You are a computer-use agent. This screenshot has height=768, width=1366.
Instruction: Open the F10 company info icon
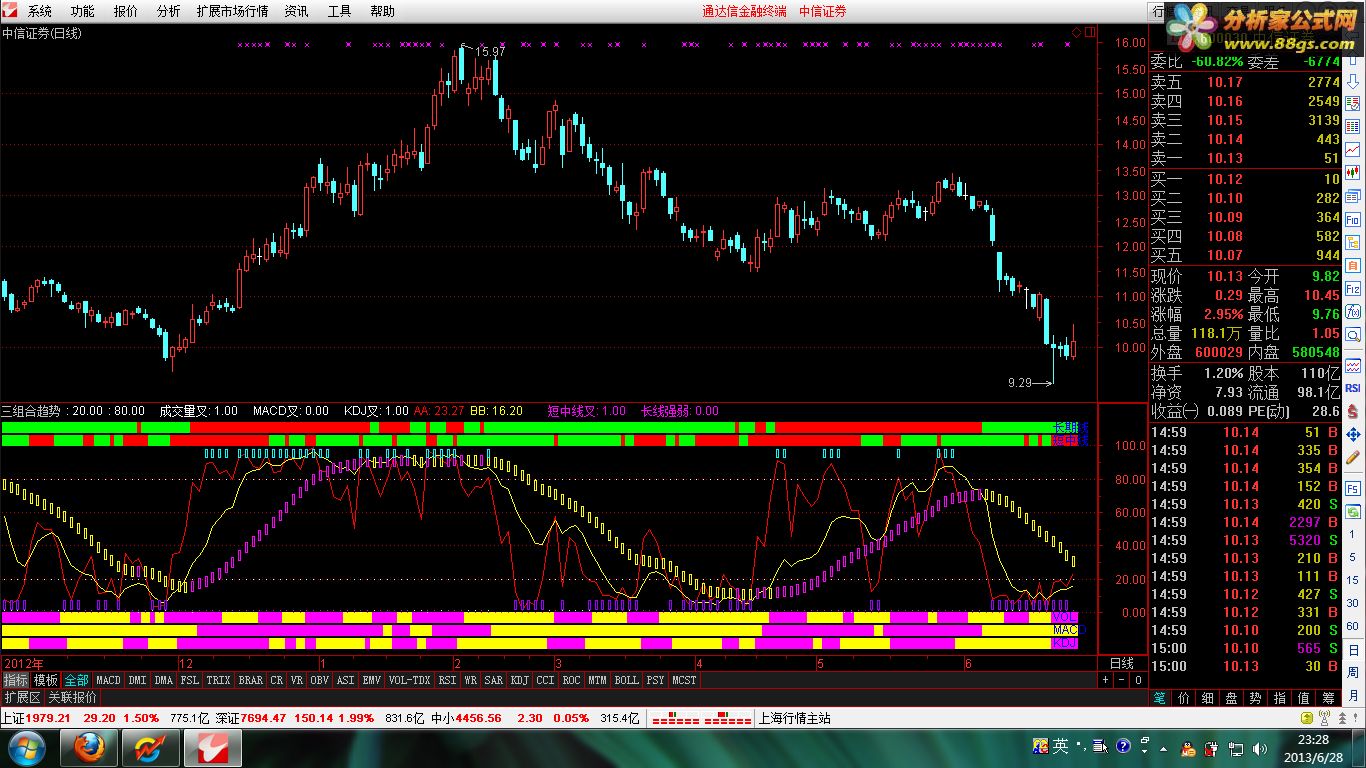pyautogui.click(x=1353, y=218)
